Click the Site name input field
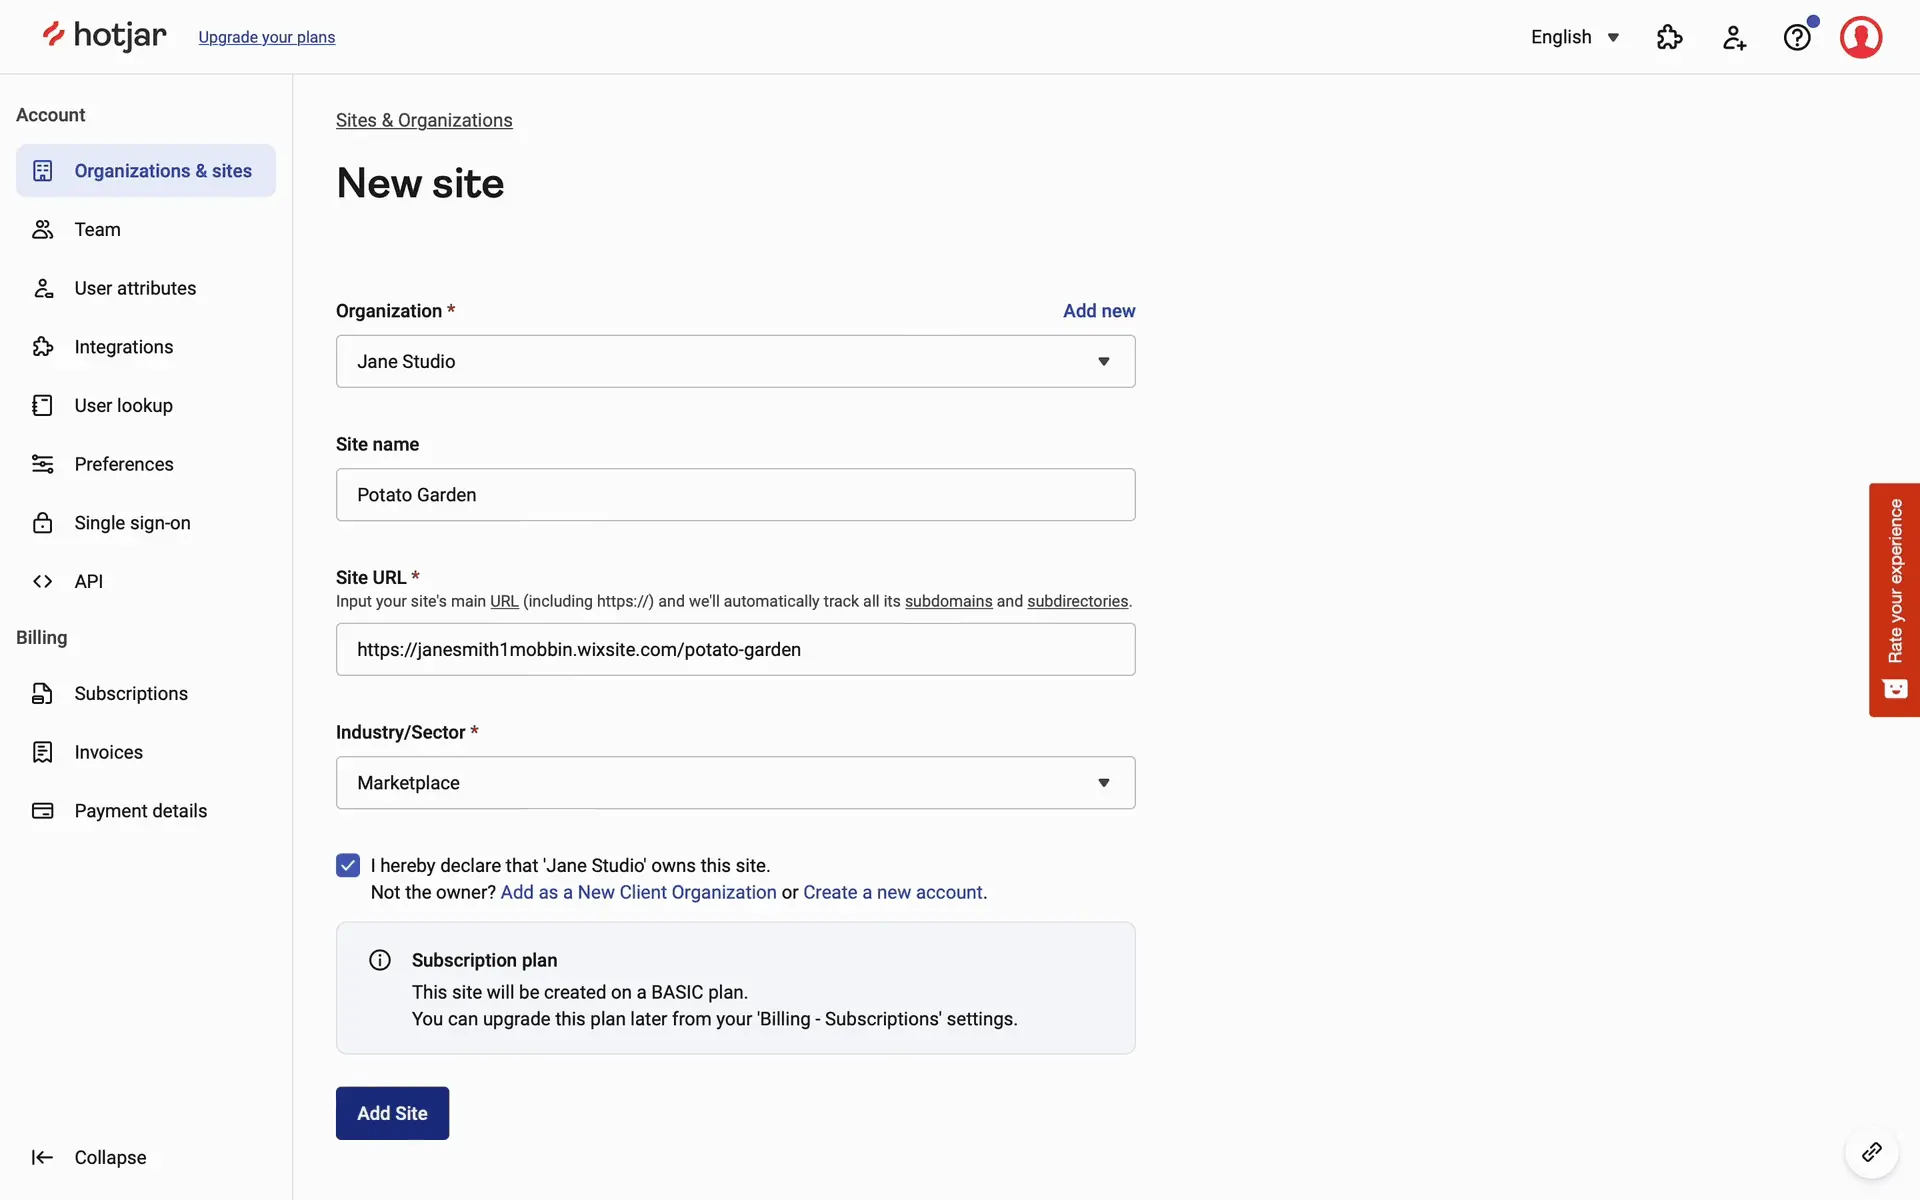Viewport: 1920px width, 1200px height. tap(735, 495)
